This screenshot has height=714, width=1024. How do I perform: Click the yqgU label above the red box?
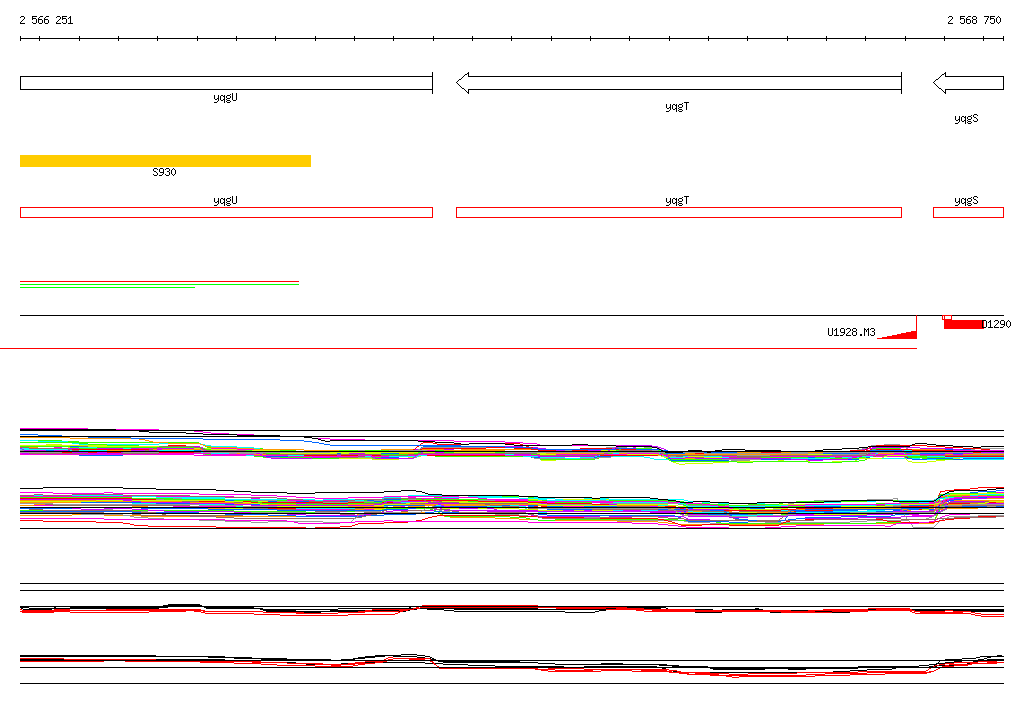pyautogui.click(x=225, y=201)
